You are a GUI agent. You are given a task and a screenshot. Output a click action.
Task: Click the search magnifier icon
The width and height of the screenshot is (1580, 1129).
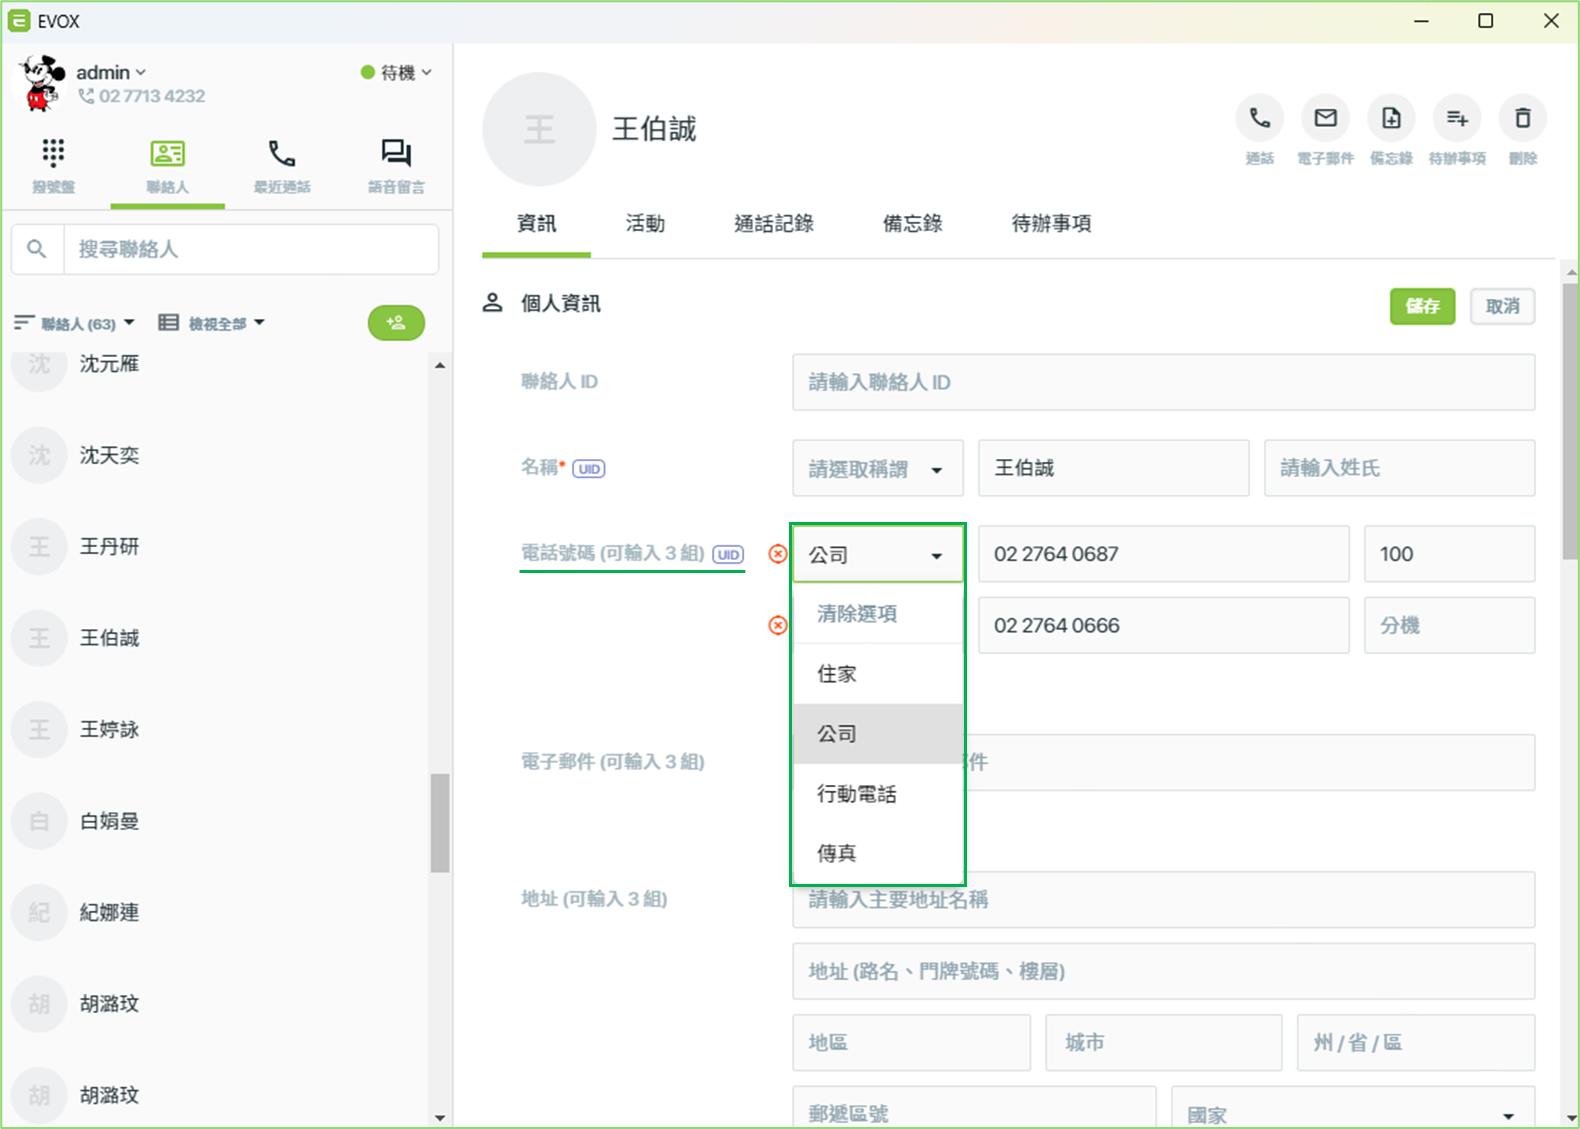(x=37, y=249)
